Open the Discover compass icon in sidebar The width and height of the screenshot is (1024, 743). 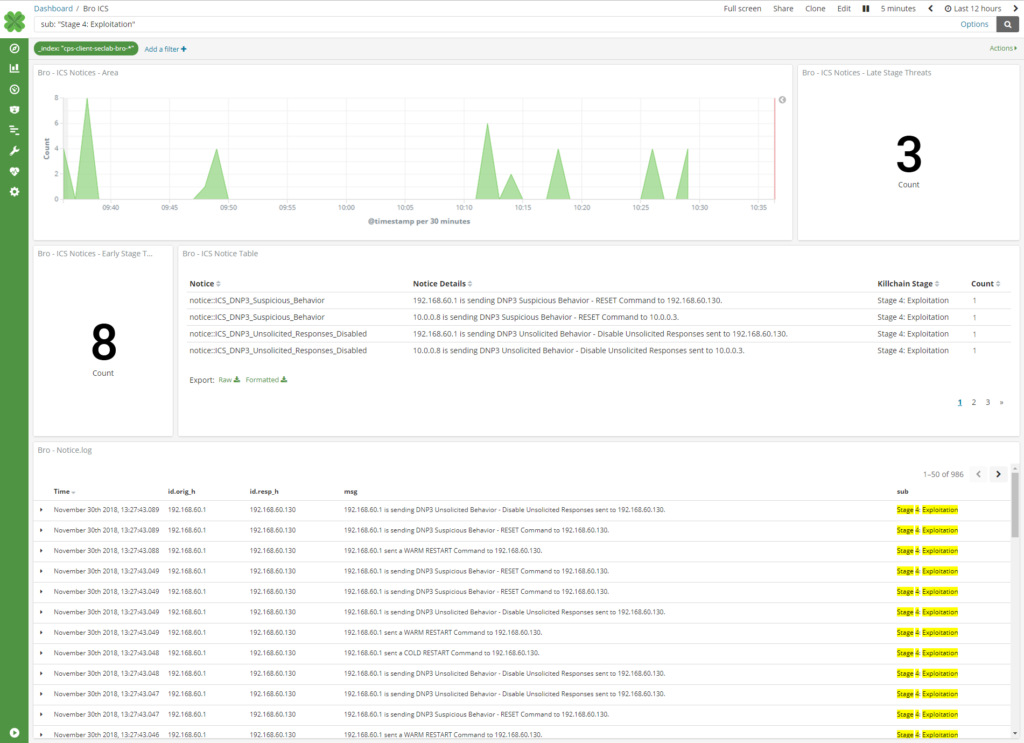pos(14,47)
